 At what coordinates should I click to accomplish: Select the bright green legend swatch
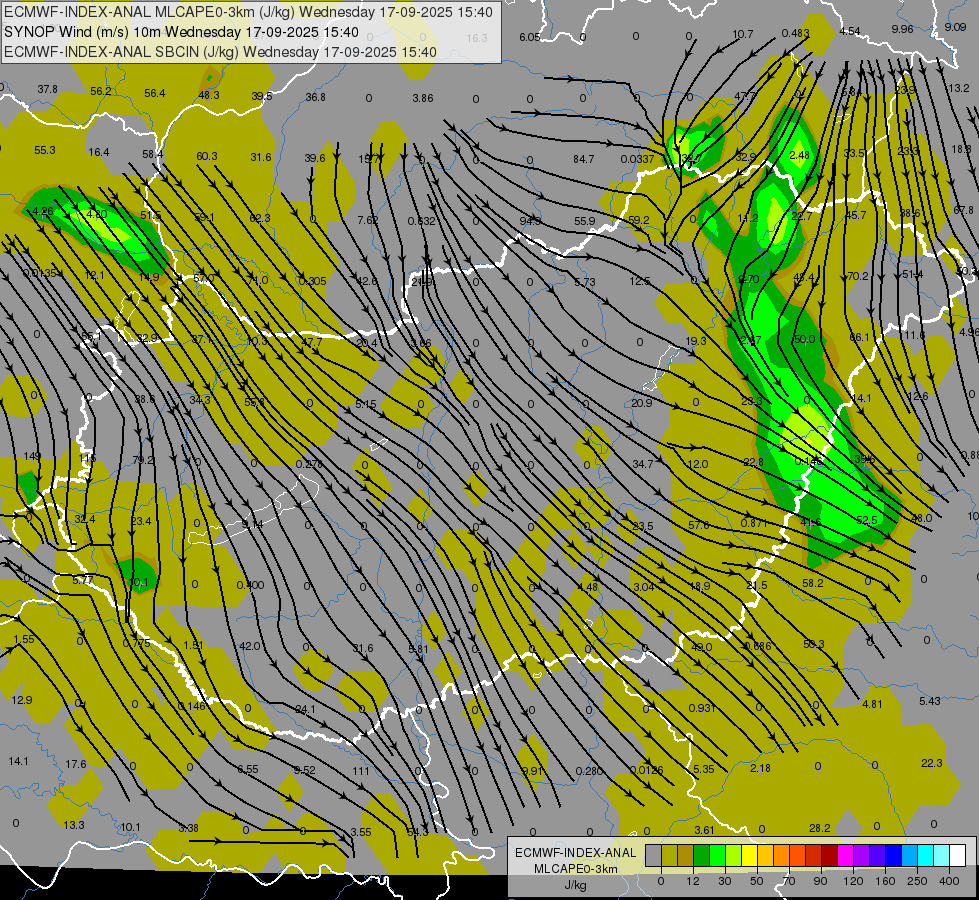(x=717, y=855)
